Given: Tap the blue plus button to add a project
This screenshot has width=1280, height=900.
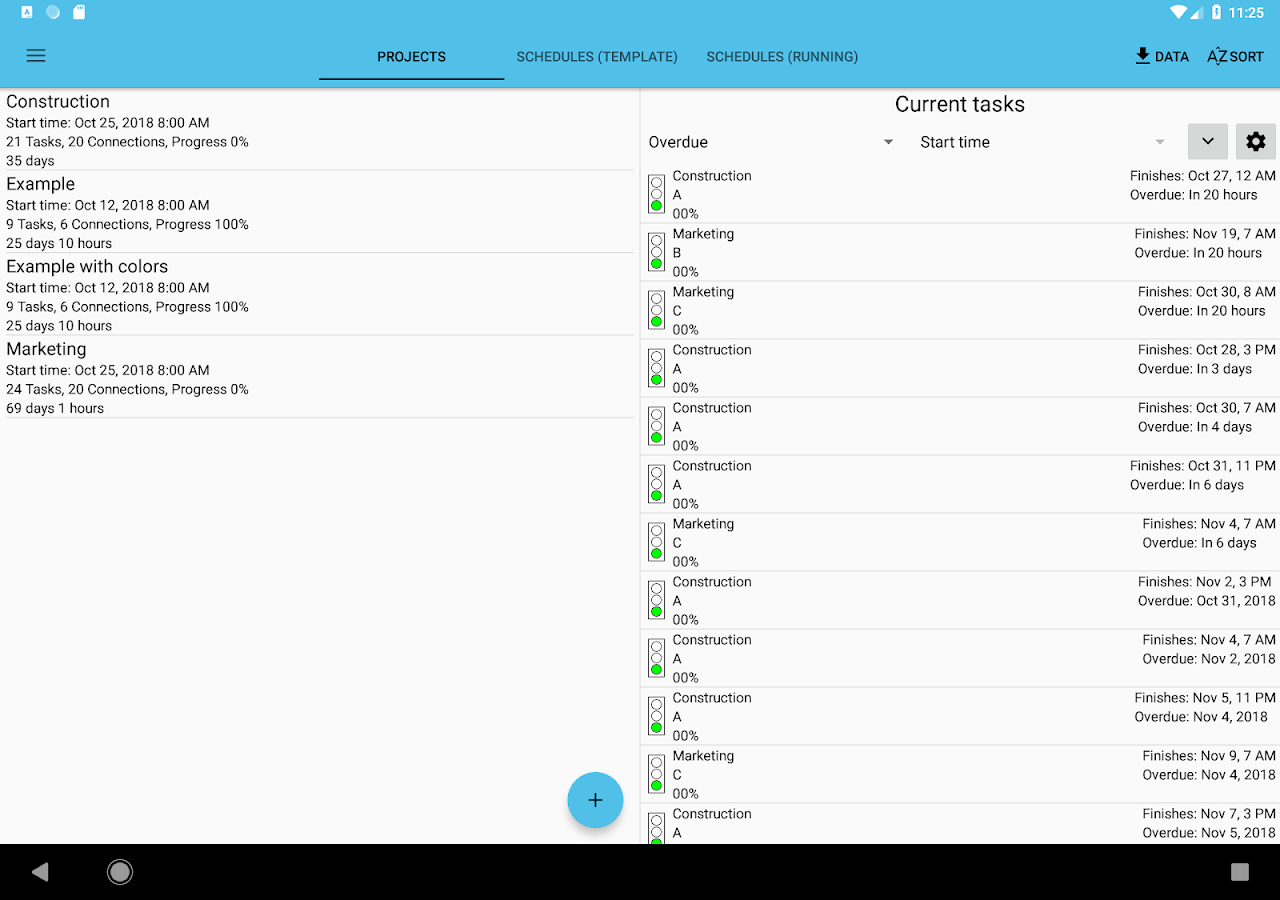Looking at the screenshot, I should pos(595,800).
